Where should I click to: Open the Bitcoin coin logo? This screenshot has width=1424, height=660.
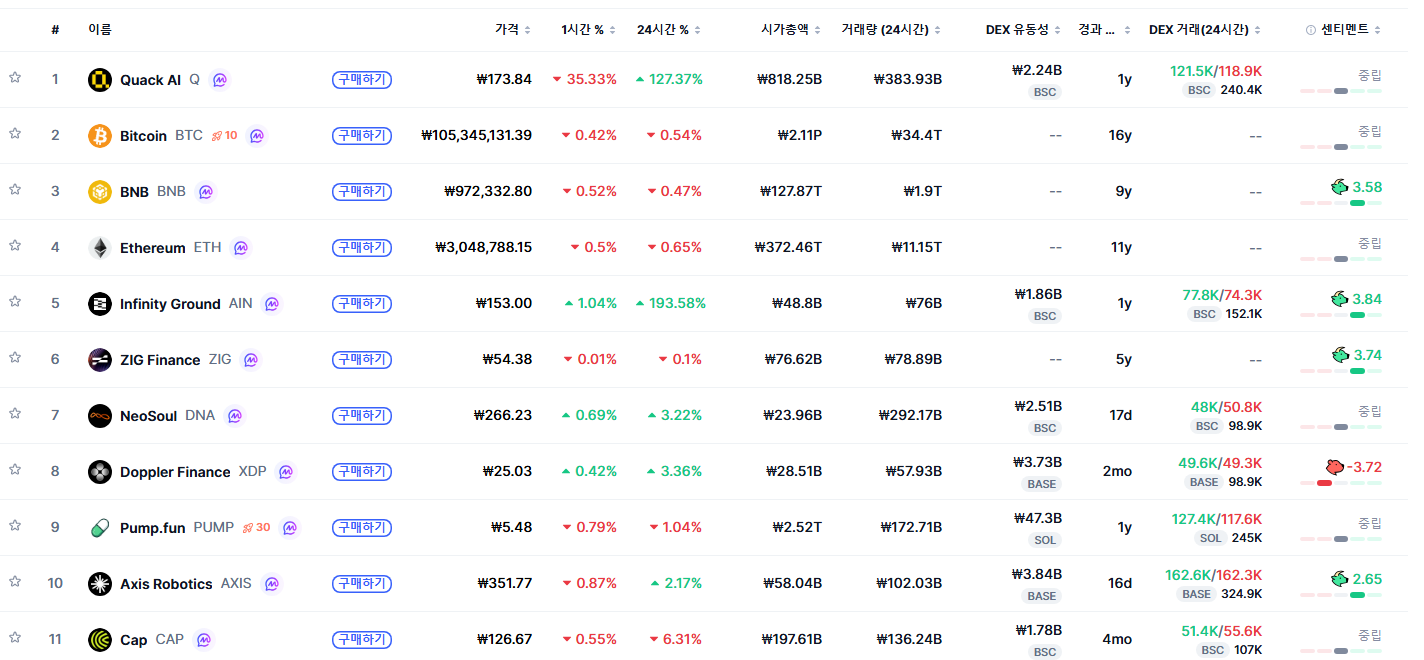[99, 136]
